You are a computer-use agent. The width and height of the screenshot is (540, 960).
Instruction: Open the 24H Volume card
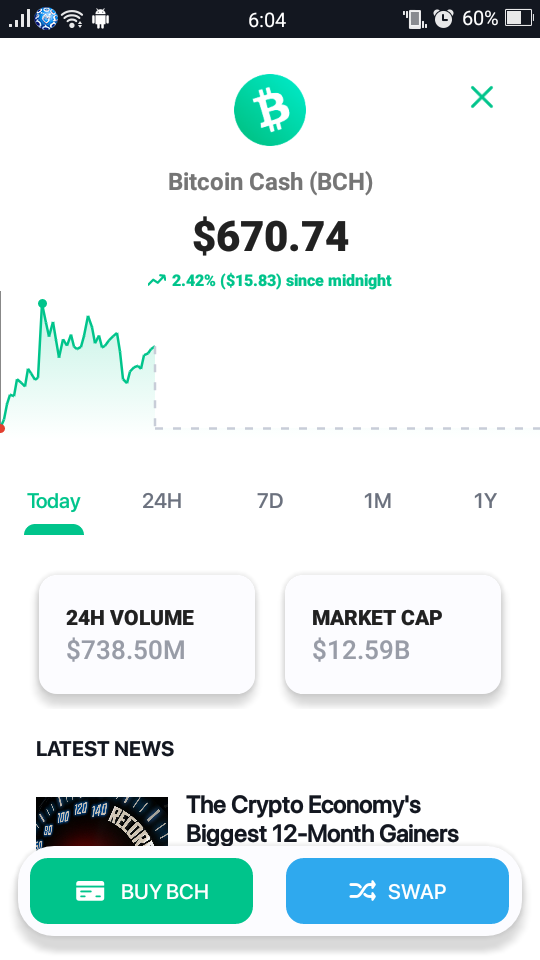click(x=147, y=634)
